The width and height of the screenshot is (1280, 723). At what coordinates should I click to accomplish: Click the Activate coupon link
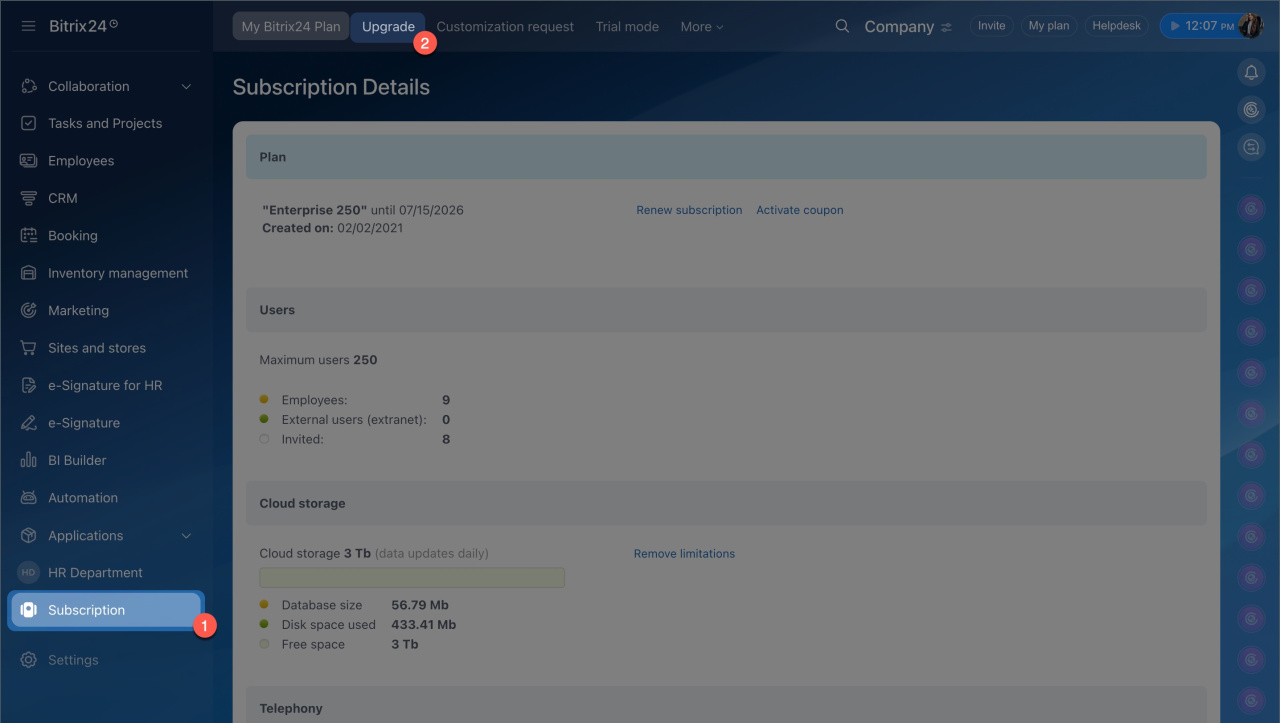(x=799, y=210)
